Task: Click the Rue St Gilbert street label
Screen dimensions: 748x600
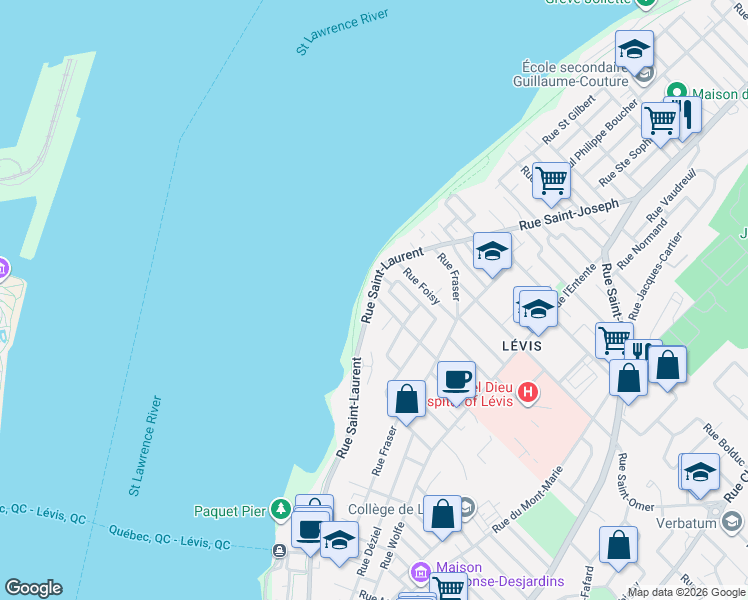Action: pos(569,119)
